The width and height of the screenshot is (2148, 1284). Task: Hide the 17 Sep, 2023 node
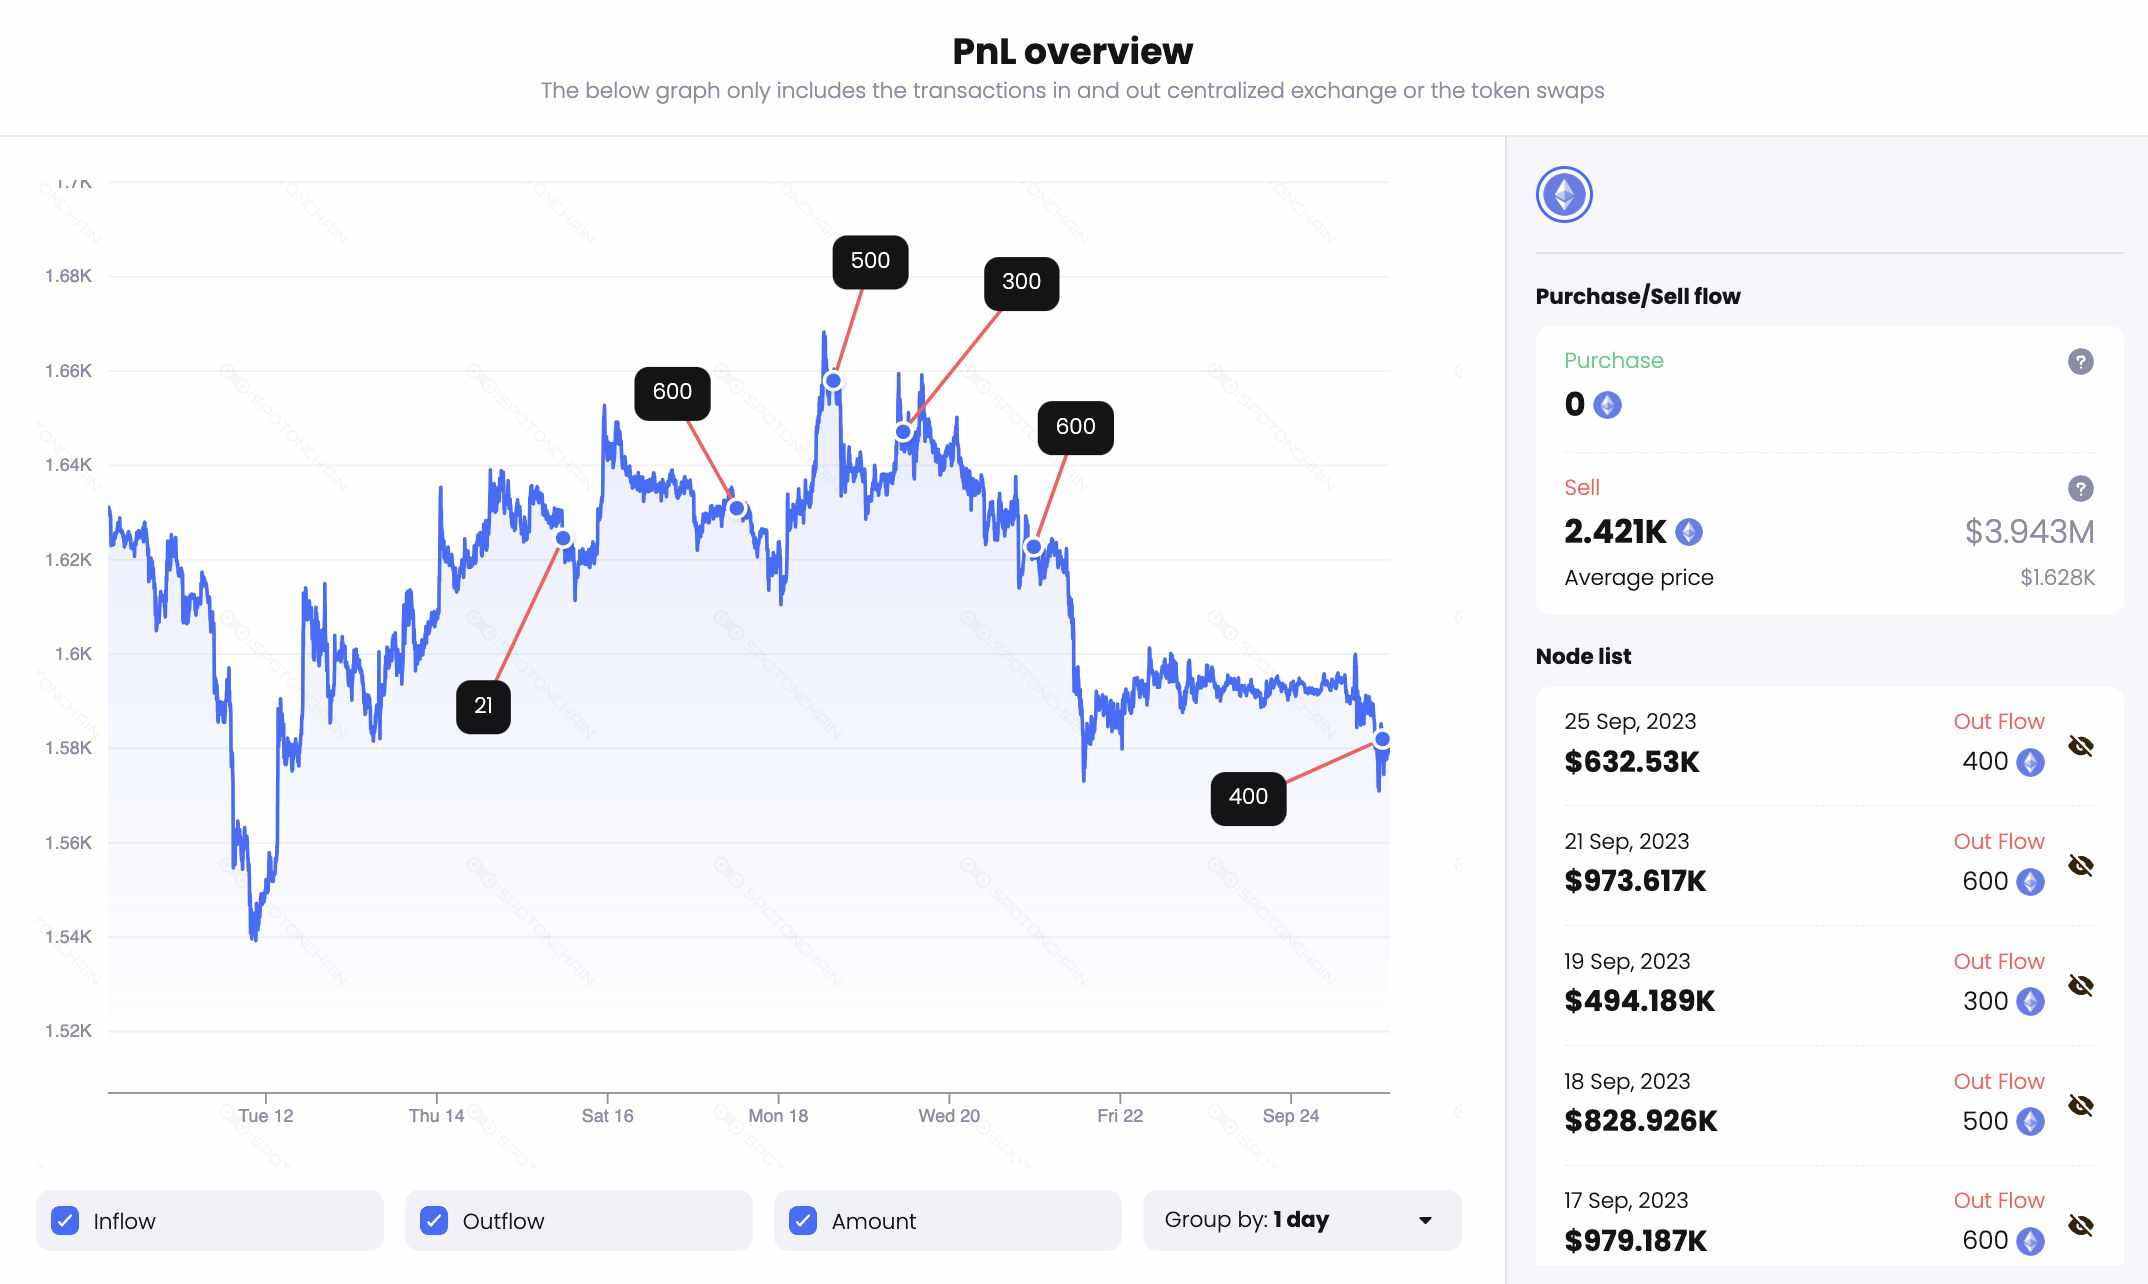coord(2080,1225)
